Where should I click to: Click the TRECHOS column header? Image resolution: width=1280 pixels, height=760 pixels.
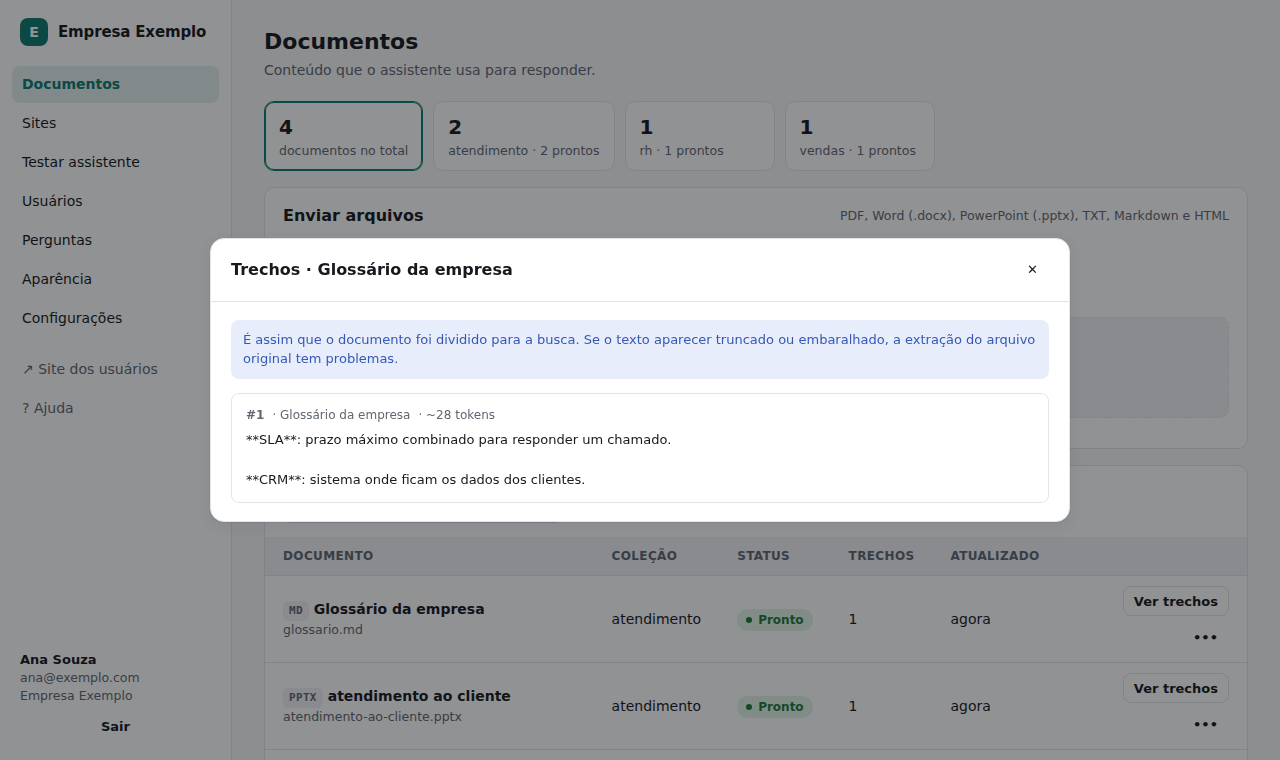881,556
